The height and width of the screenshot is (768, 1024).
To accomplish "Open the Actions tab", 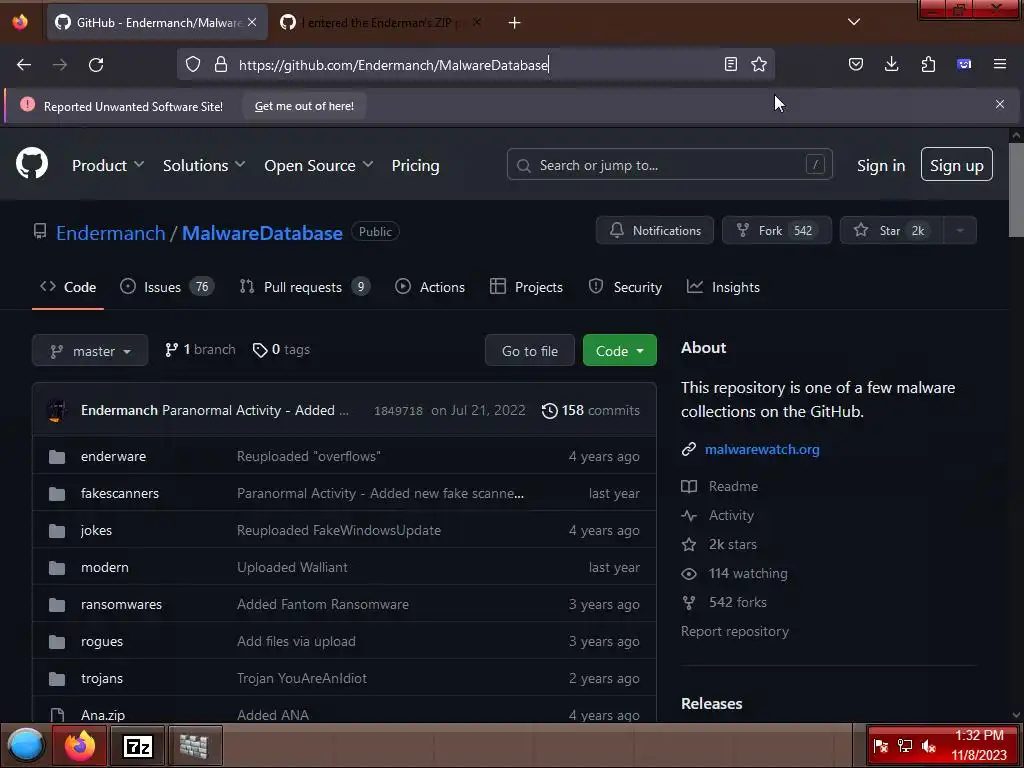I will pyautogui.click(x=430, y=287).
